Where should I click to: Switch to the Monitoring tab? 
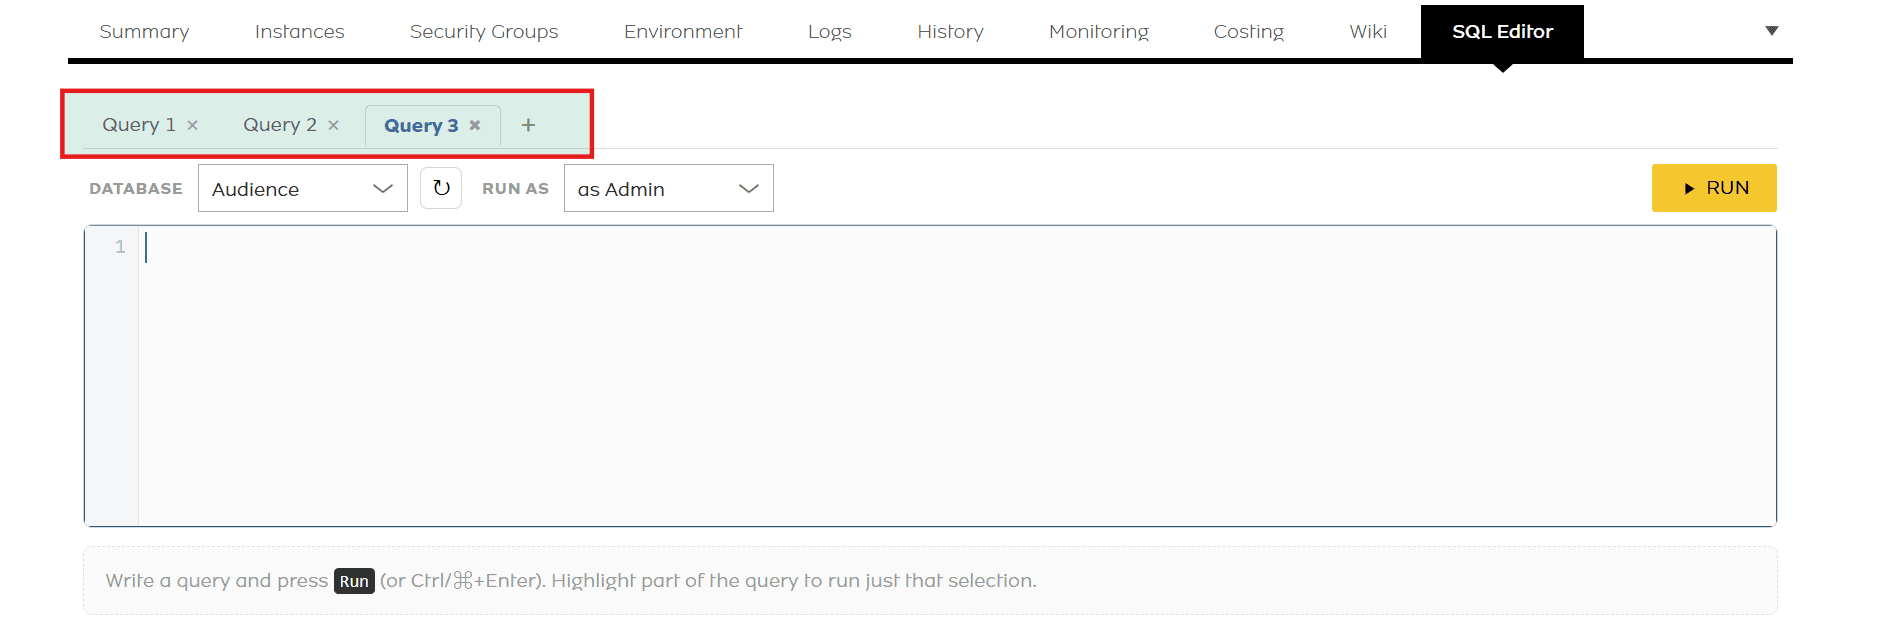pyautogui.click(x=1099, y=32)
